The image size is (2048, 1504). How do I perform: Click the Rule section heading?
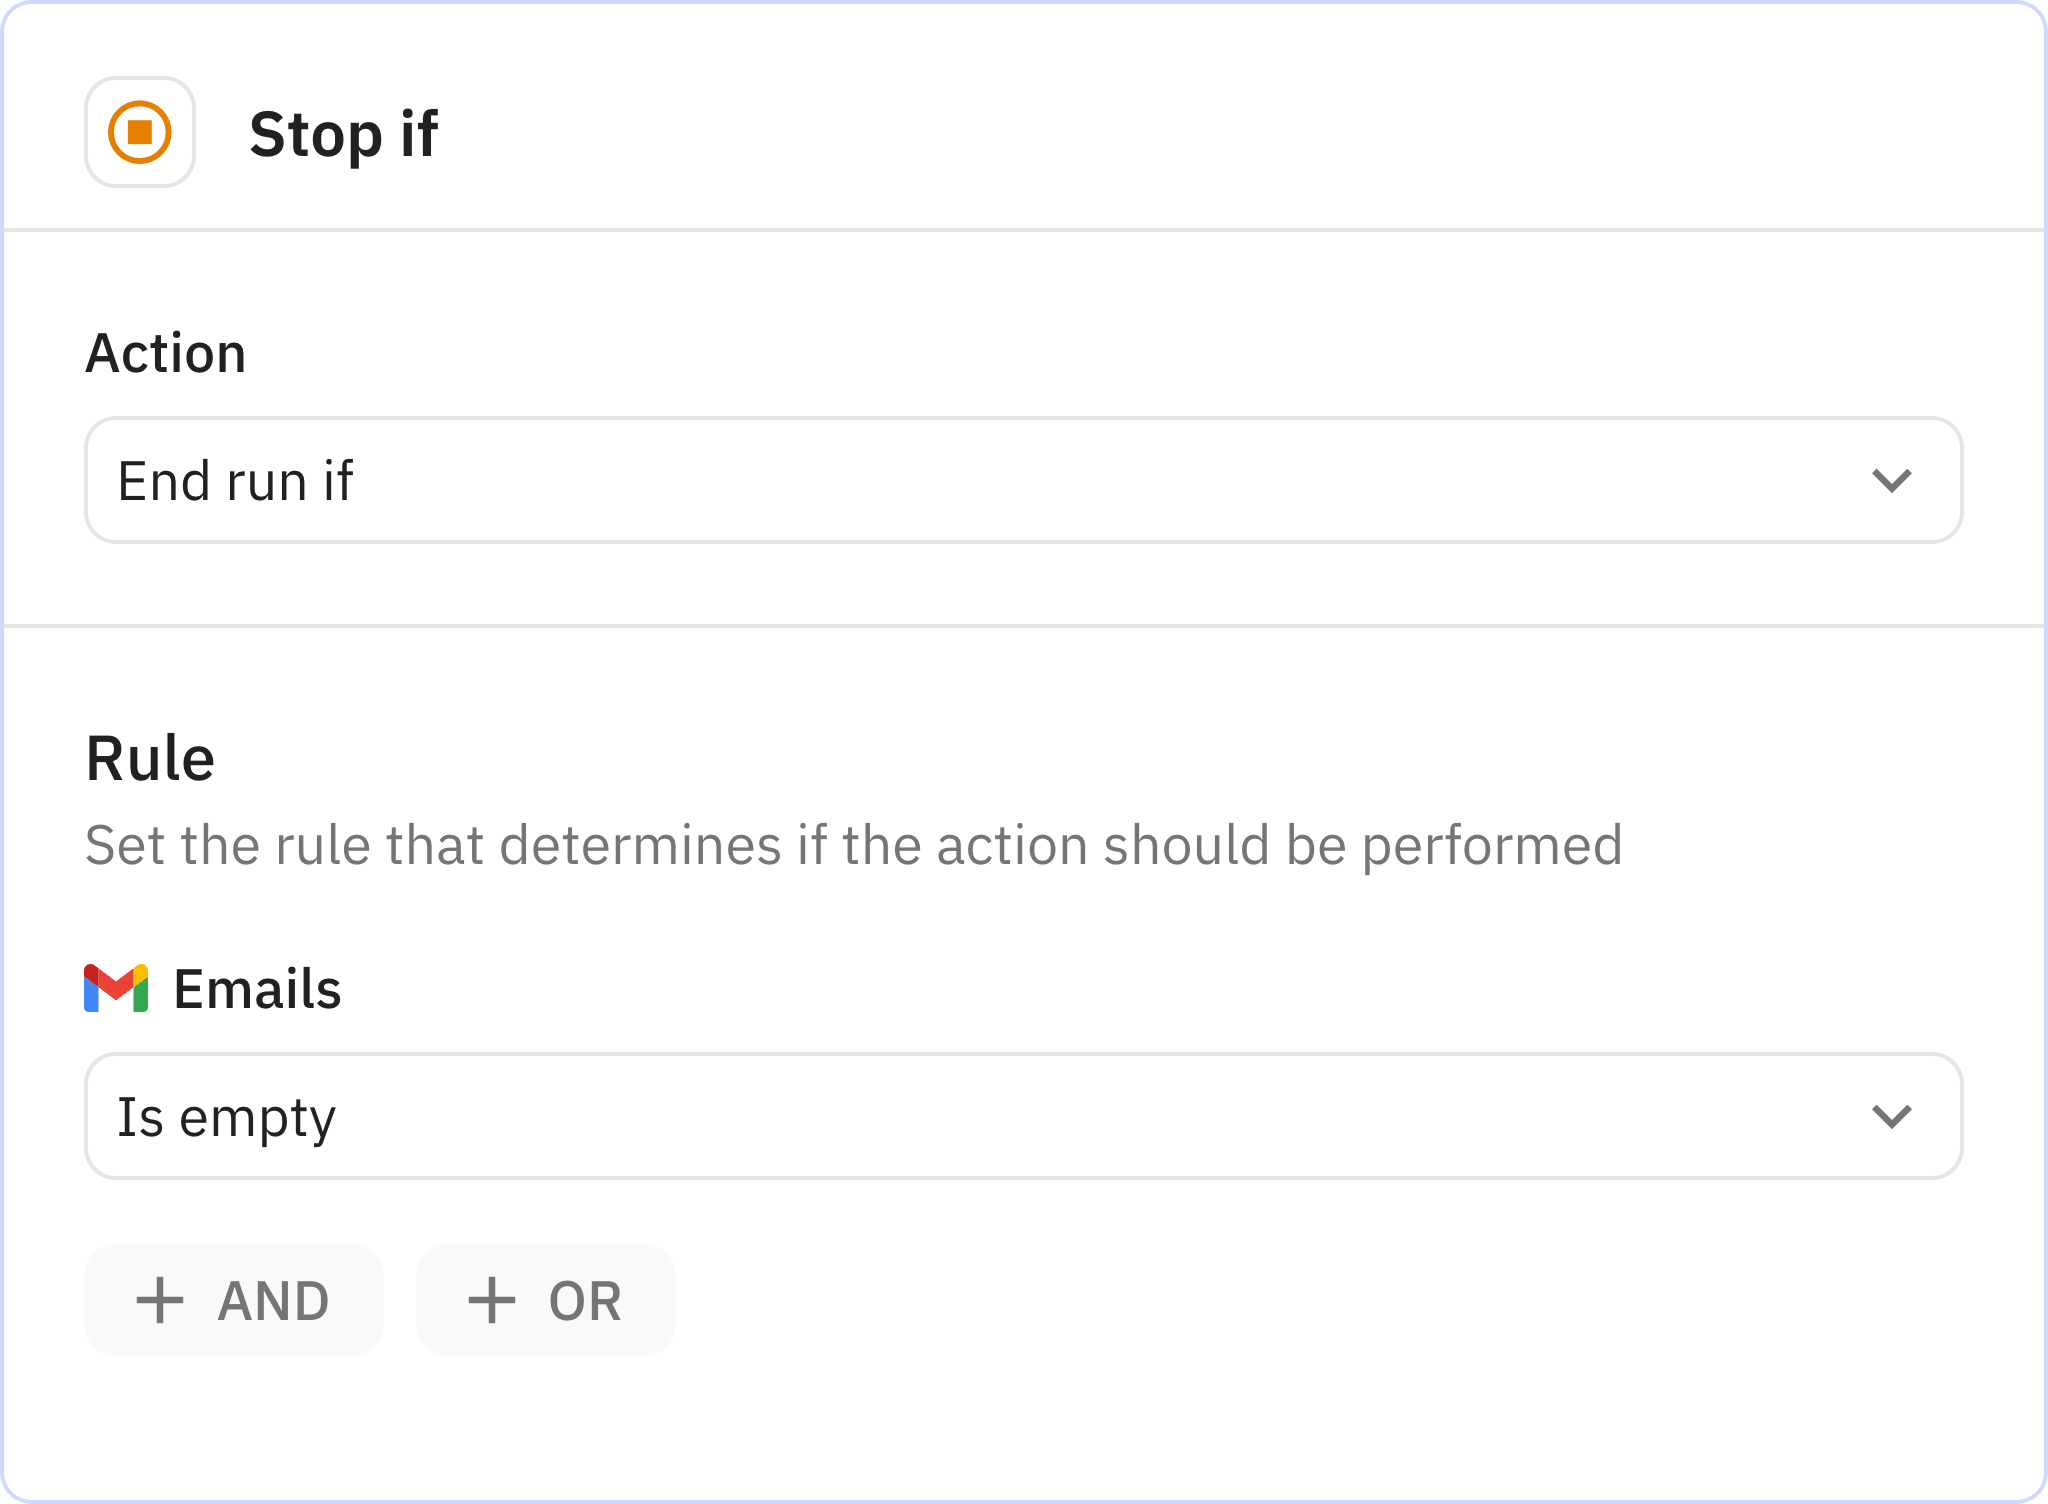tap(150, 758)
